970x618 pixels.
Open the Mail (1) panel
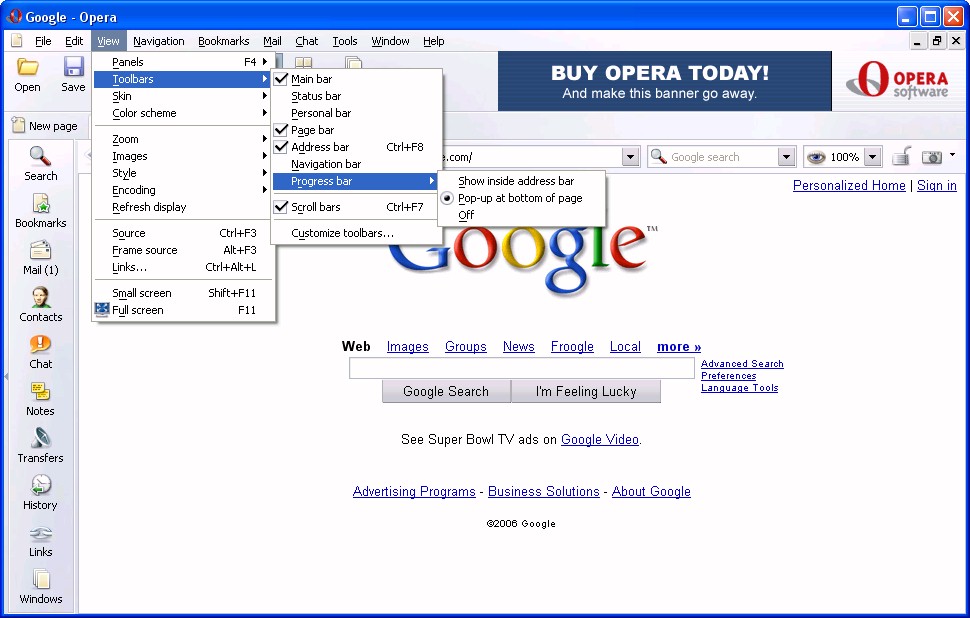coord(40,258)
